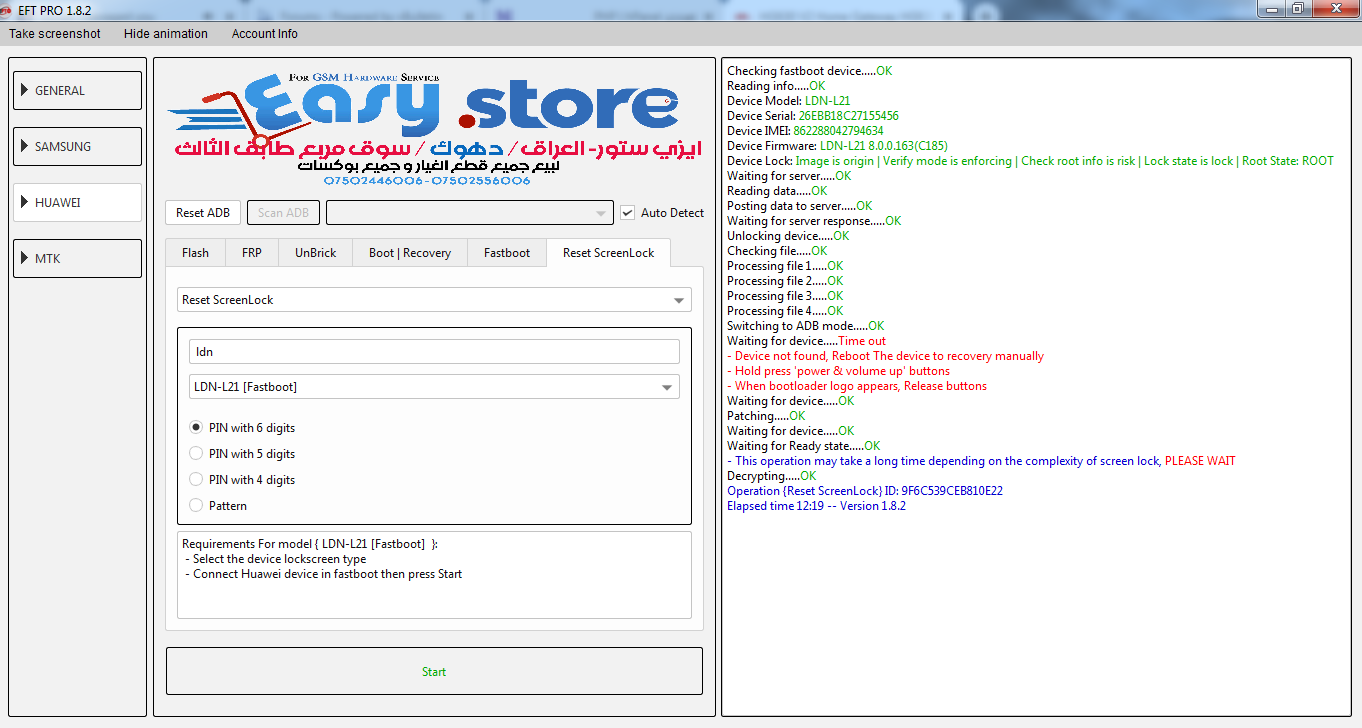Click the 'Checking fastboot device.....OK' log line
Viewport: 1362px width, 728px height.
810,71
